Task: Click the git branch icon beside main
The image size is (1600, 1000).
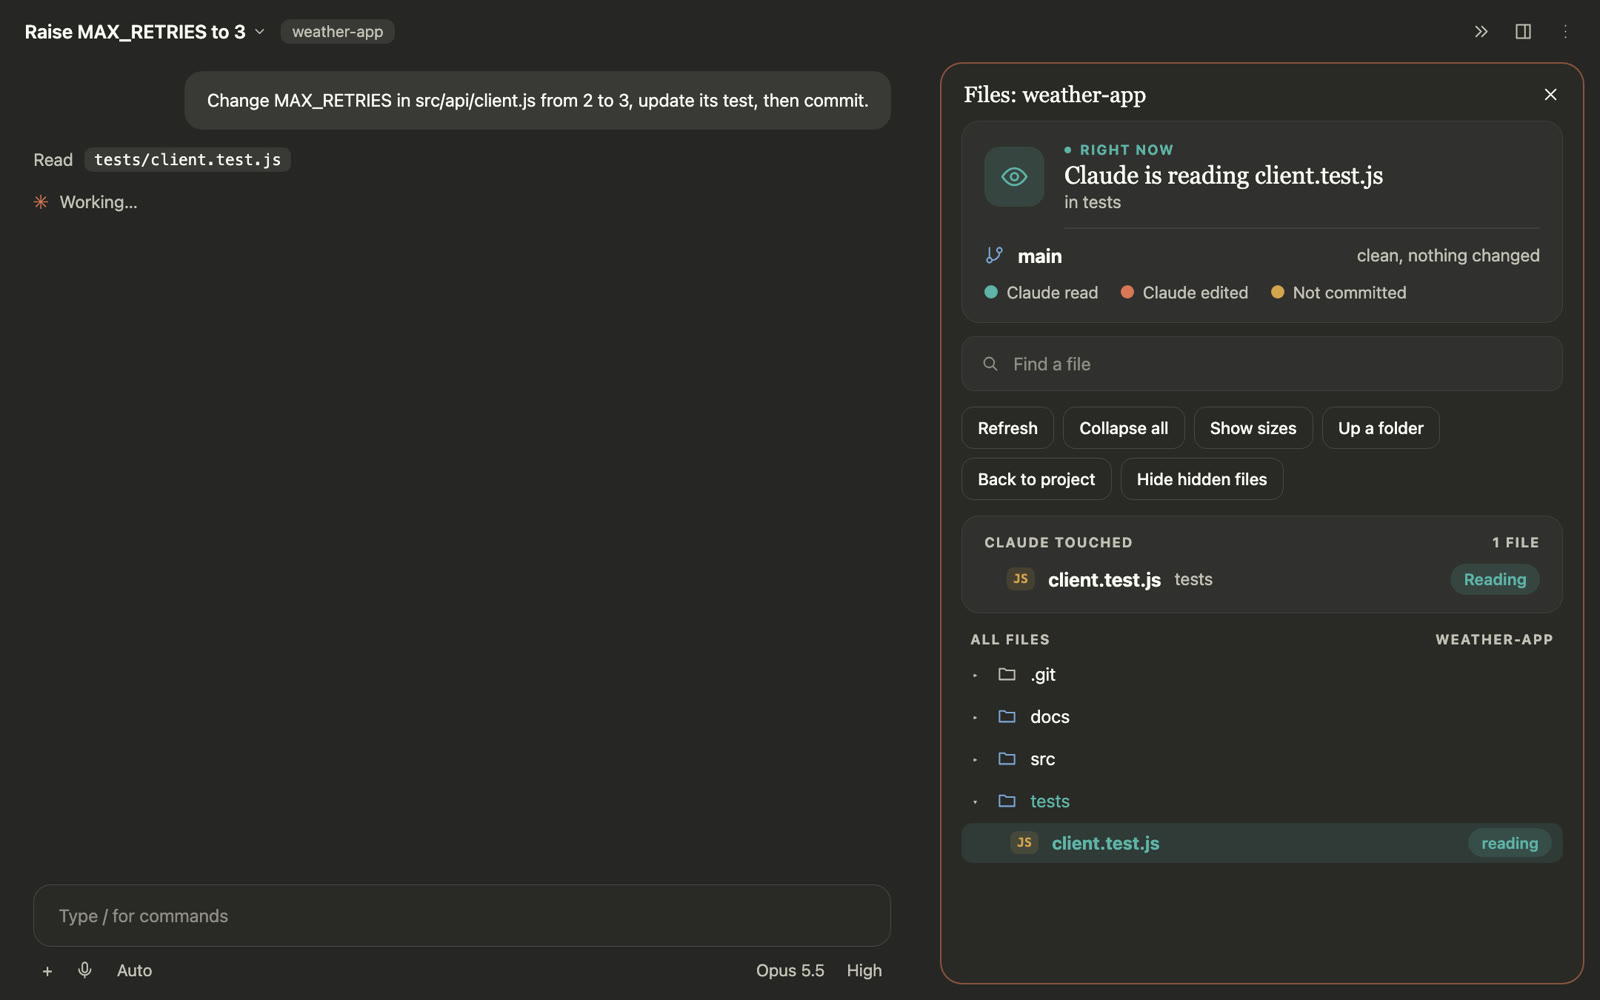Action: (994, 255)
